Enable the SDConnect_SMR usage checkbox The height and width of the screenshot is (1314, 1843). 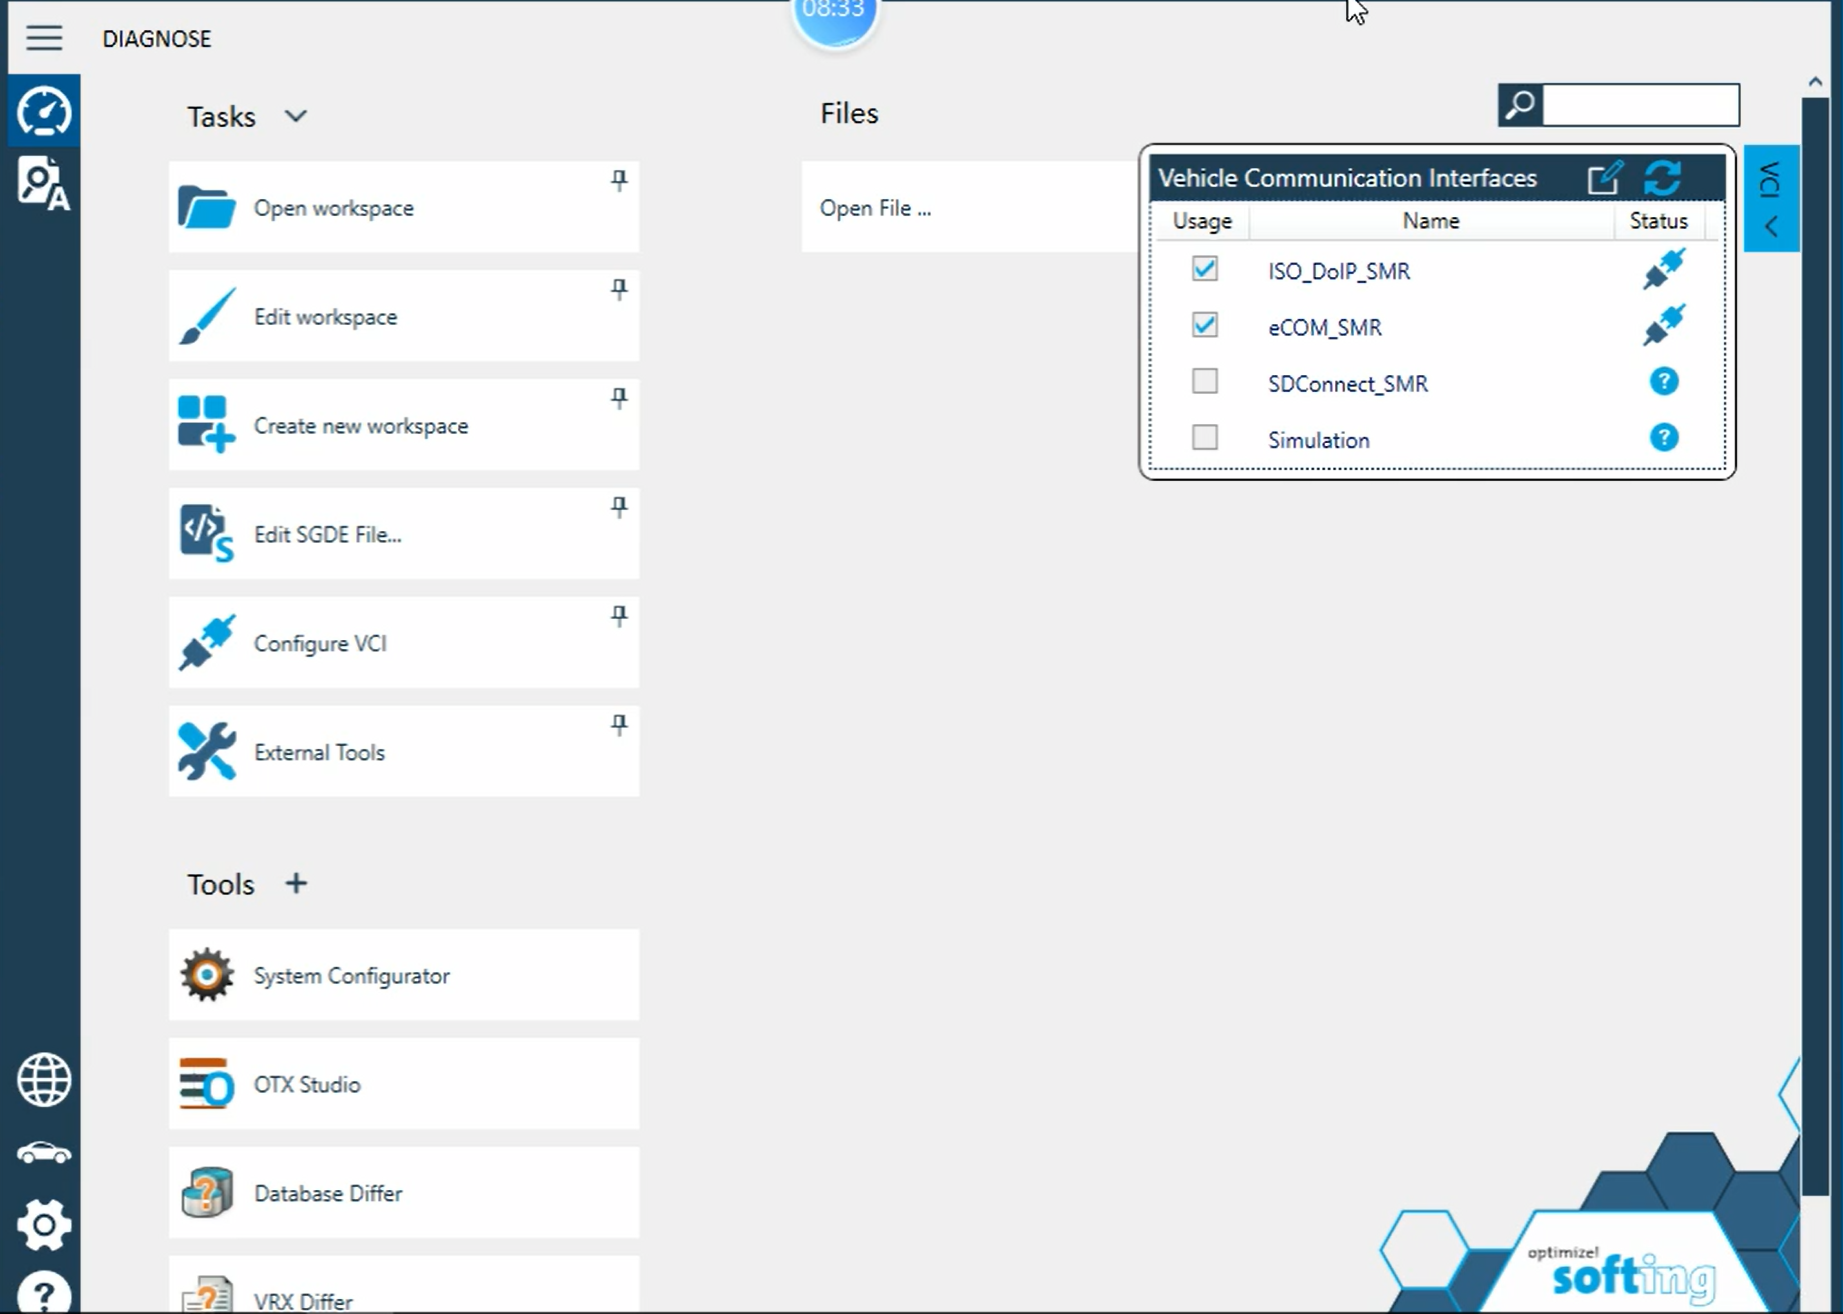tap(1204, 381)
